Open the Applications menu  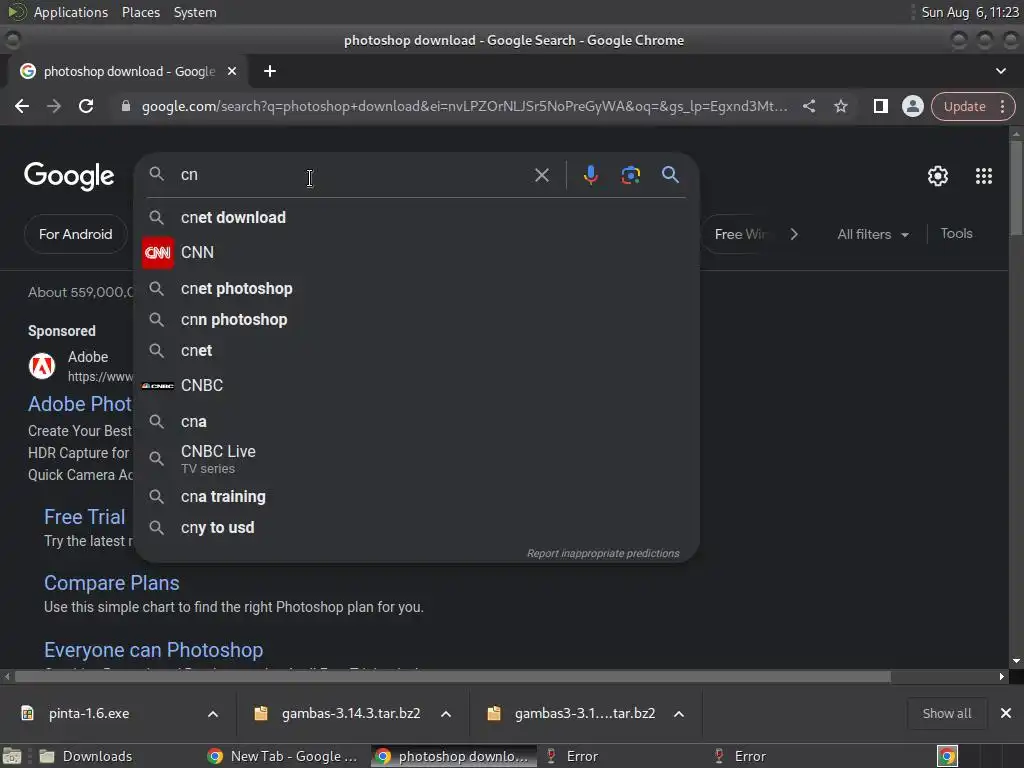71,12
